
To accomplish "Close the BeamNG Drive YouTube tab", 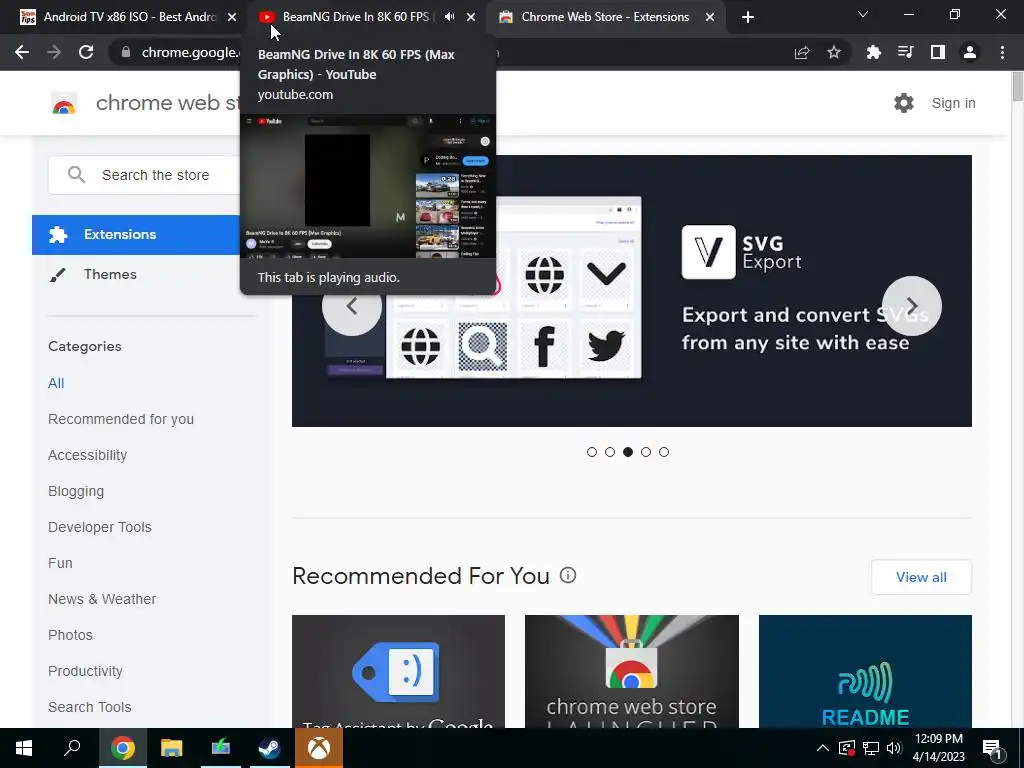I will coord(471,17).
